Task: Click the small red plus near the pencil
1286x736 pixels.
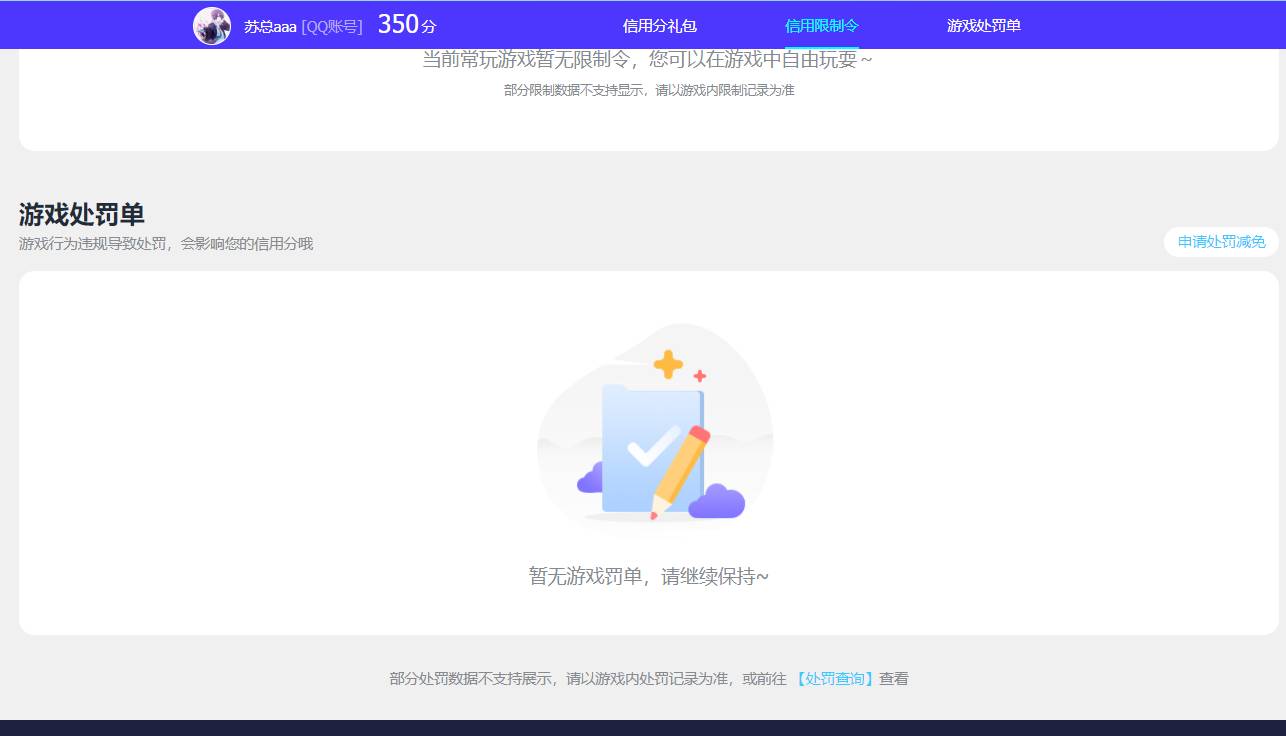Action: tap(701, 377)
